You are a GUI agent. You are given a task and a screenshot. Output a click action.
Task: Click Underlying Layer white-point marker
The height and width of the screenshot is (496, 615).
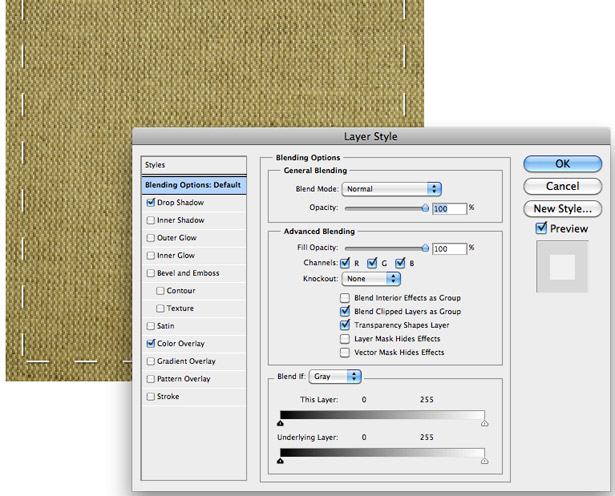click(485, 461)
